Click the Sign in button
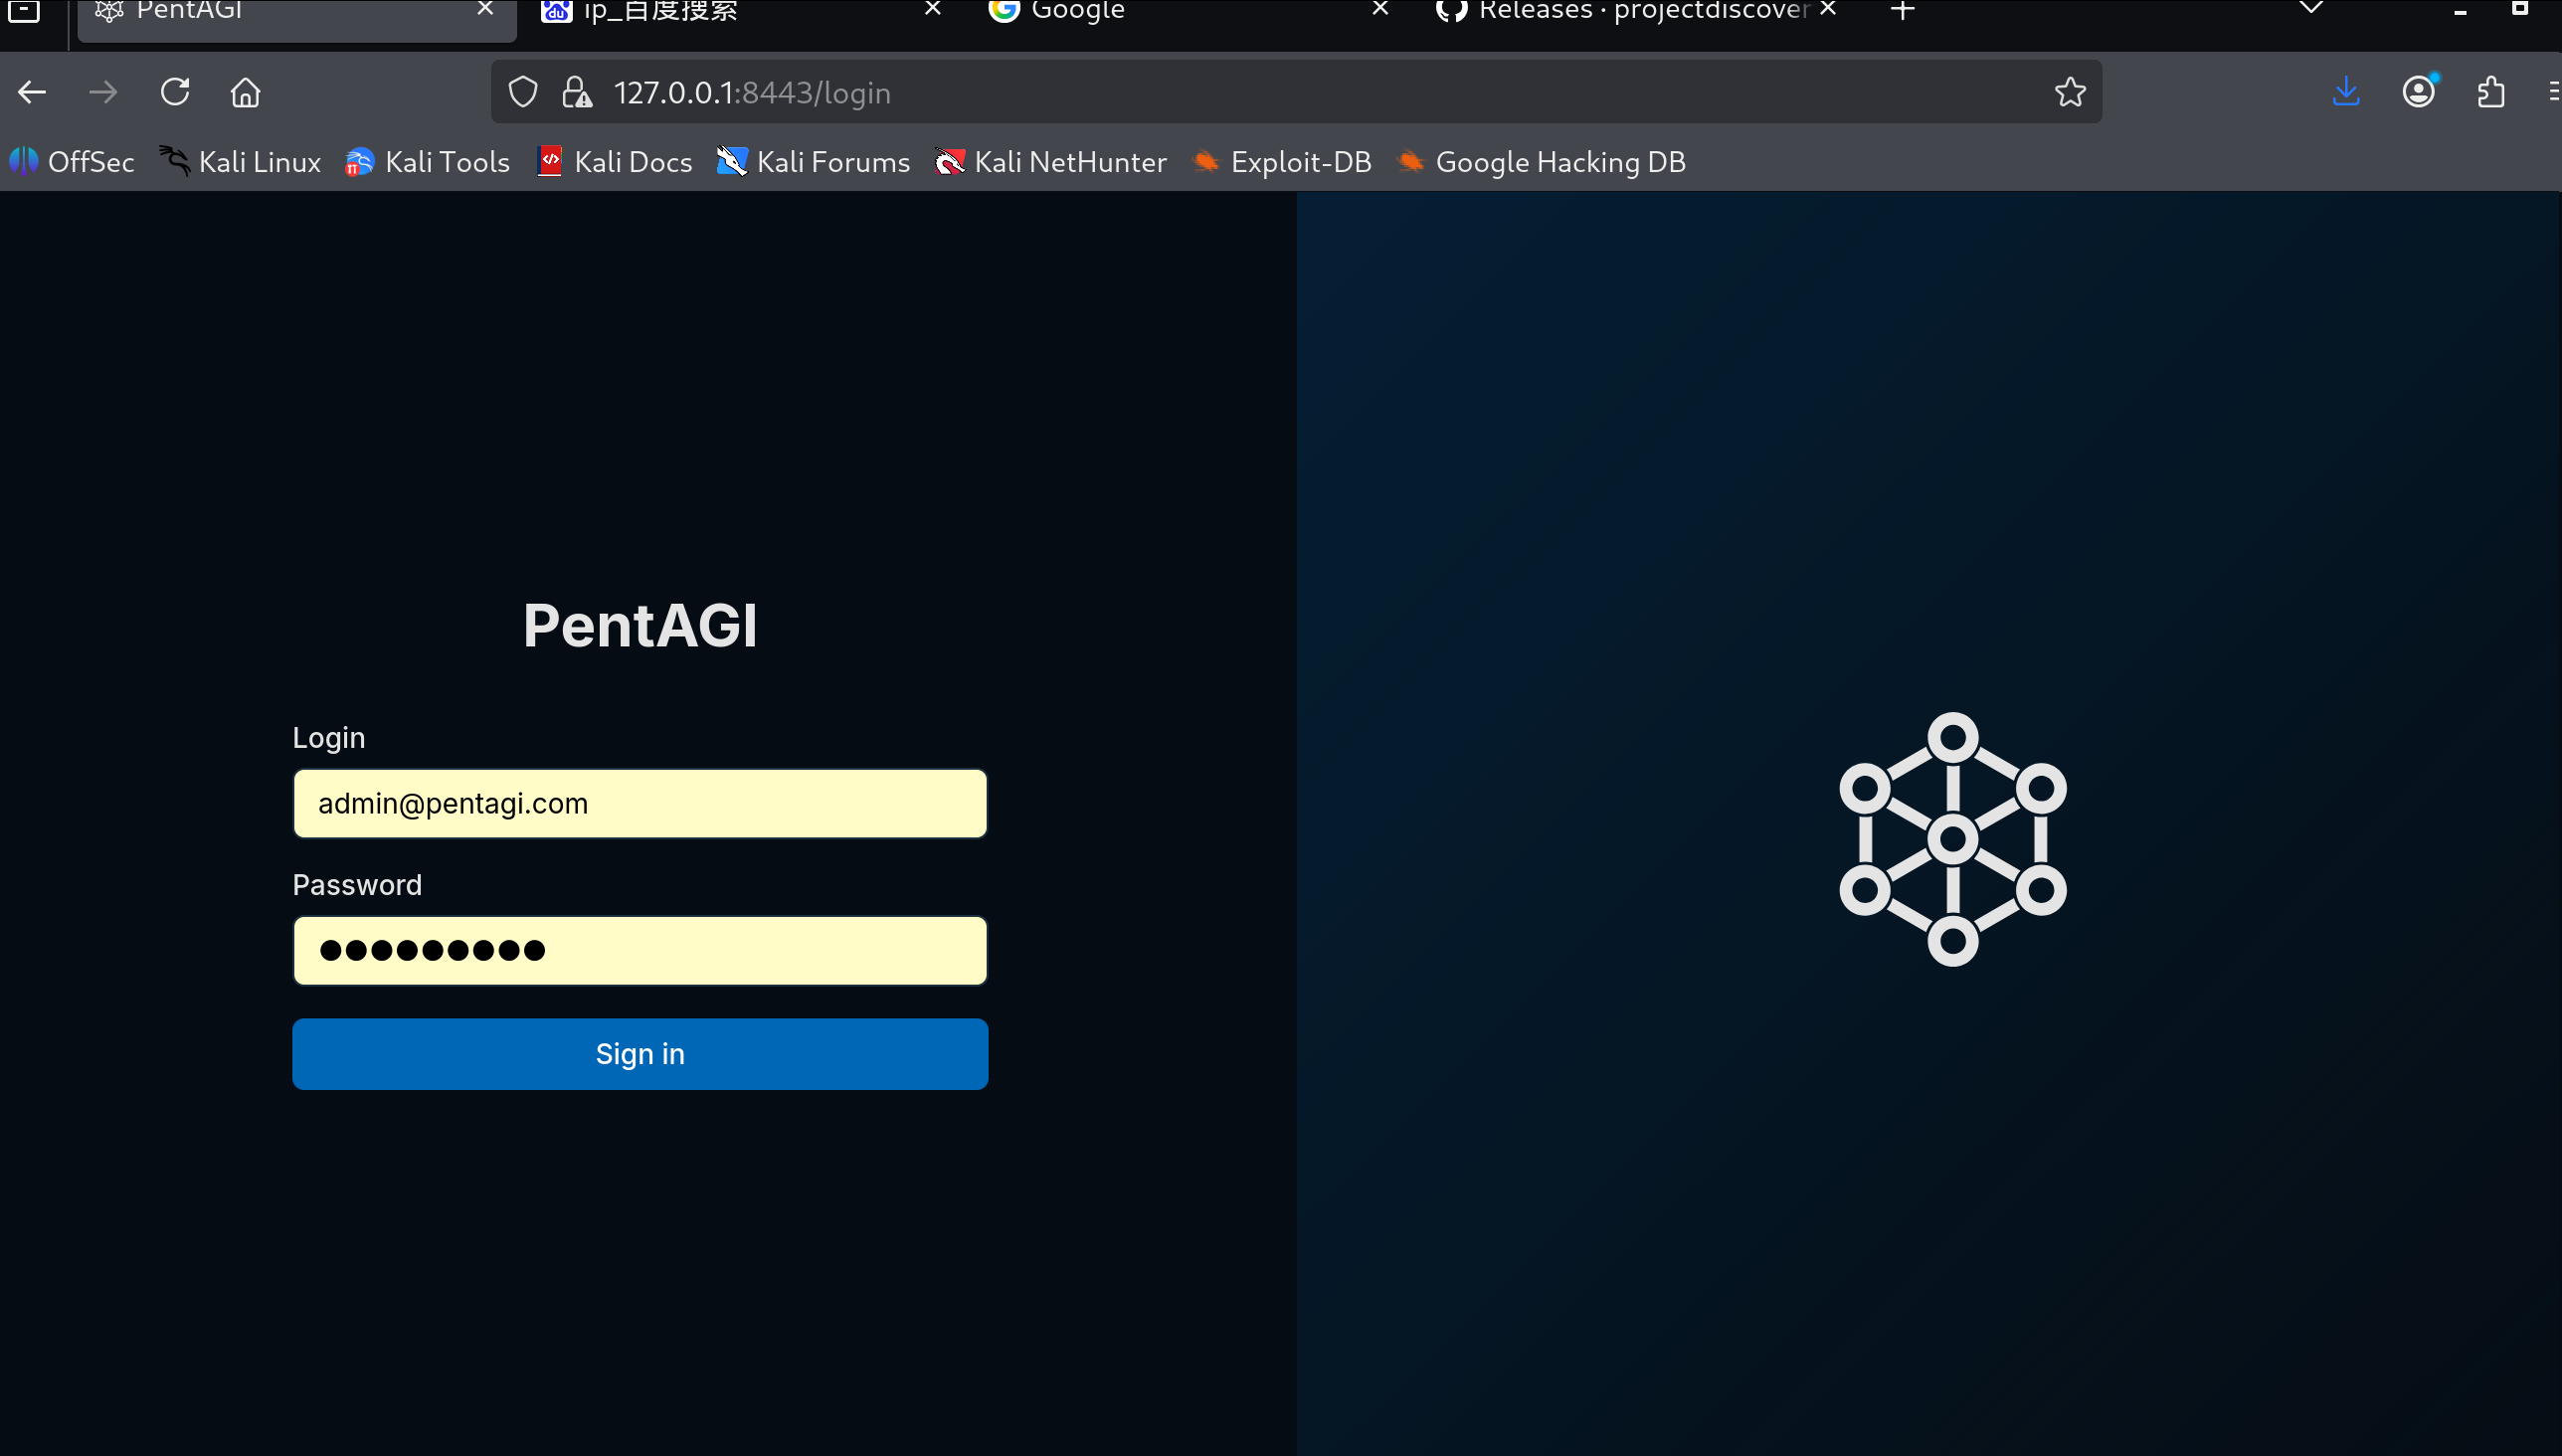Viewport: 2562px width, 1456px height. 640,1054
